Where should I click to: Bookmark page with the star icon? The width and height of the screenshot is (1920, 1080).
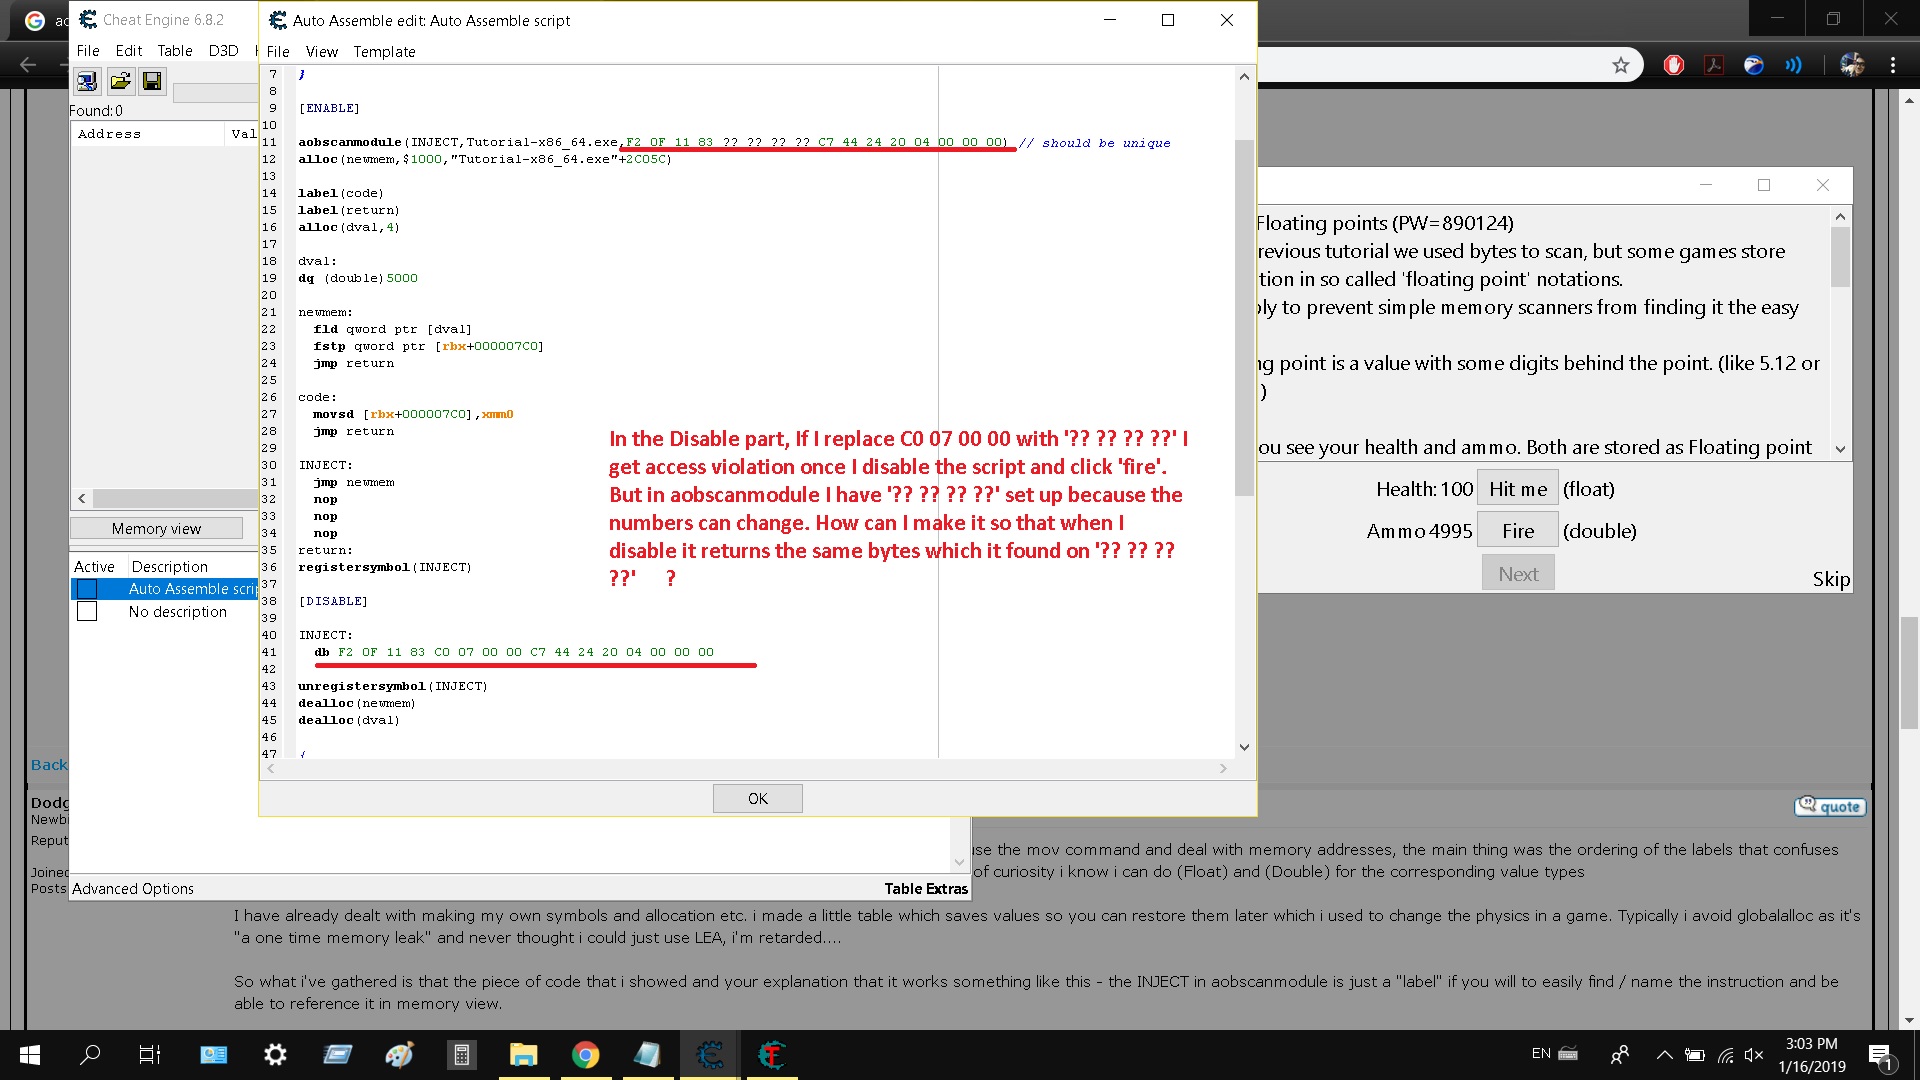(x=1621, y=65)
